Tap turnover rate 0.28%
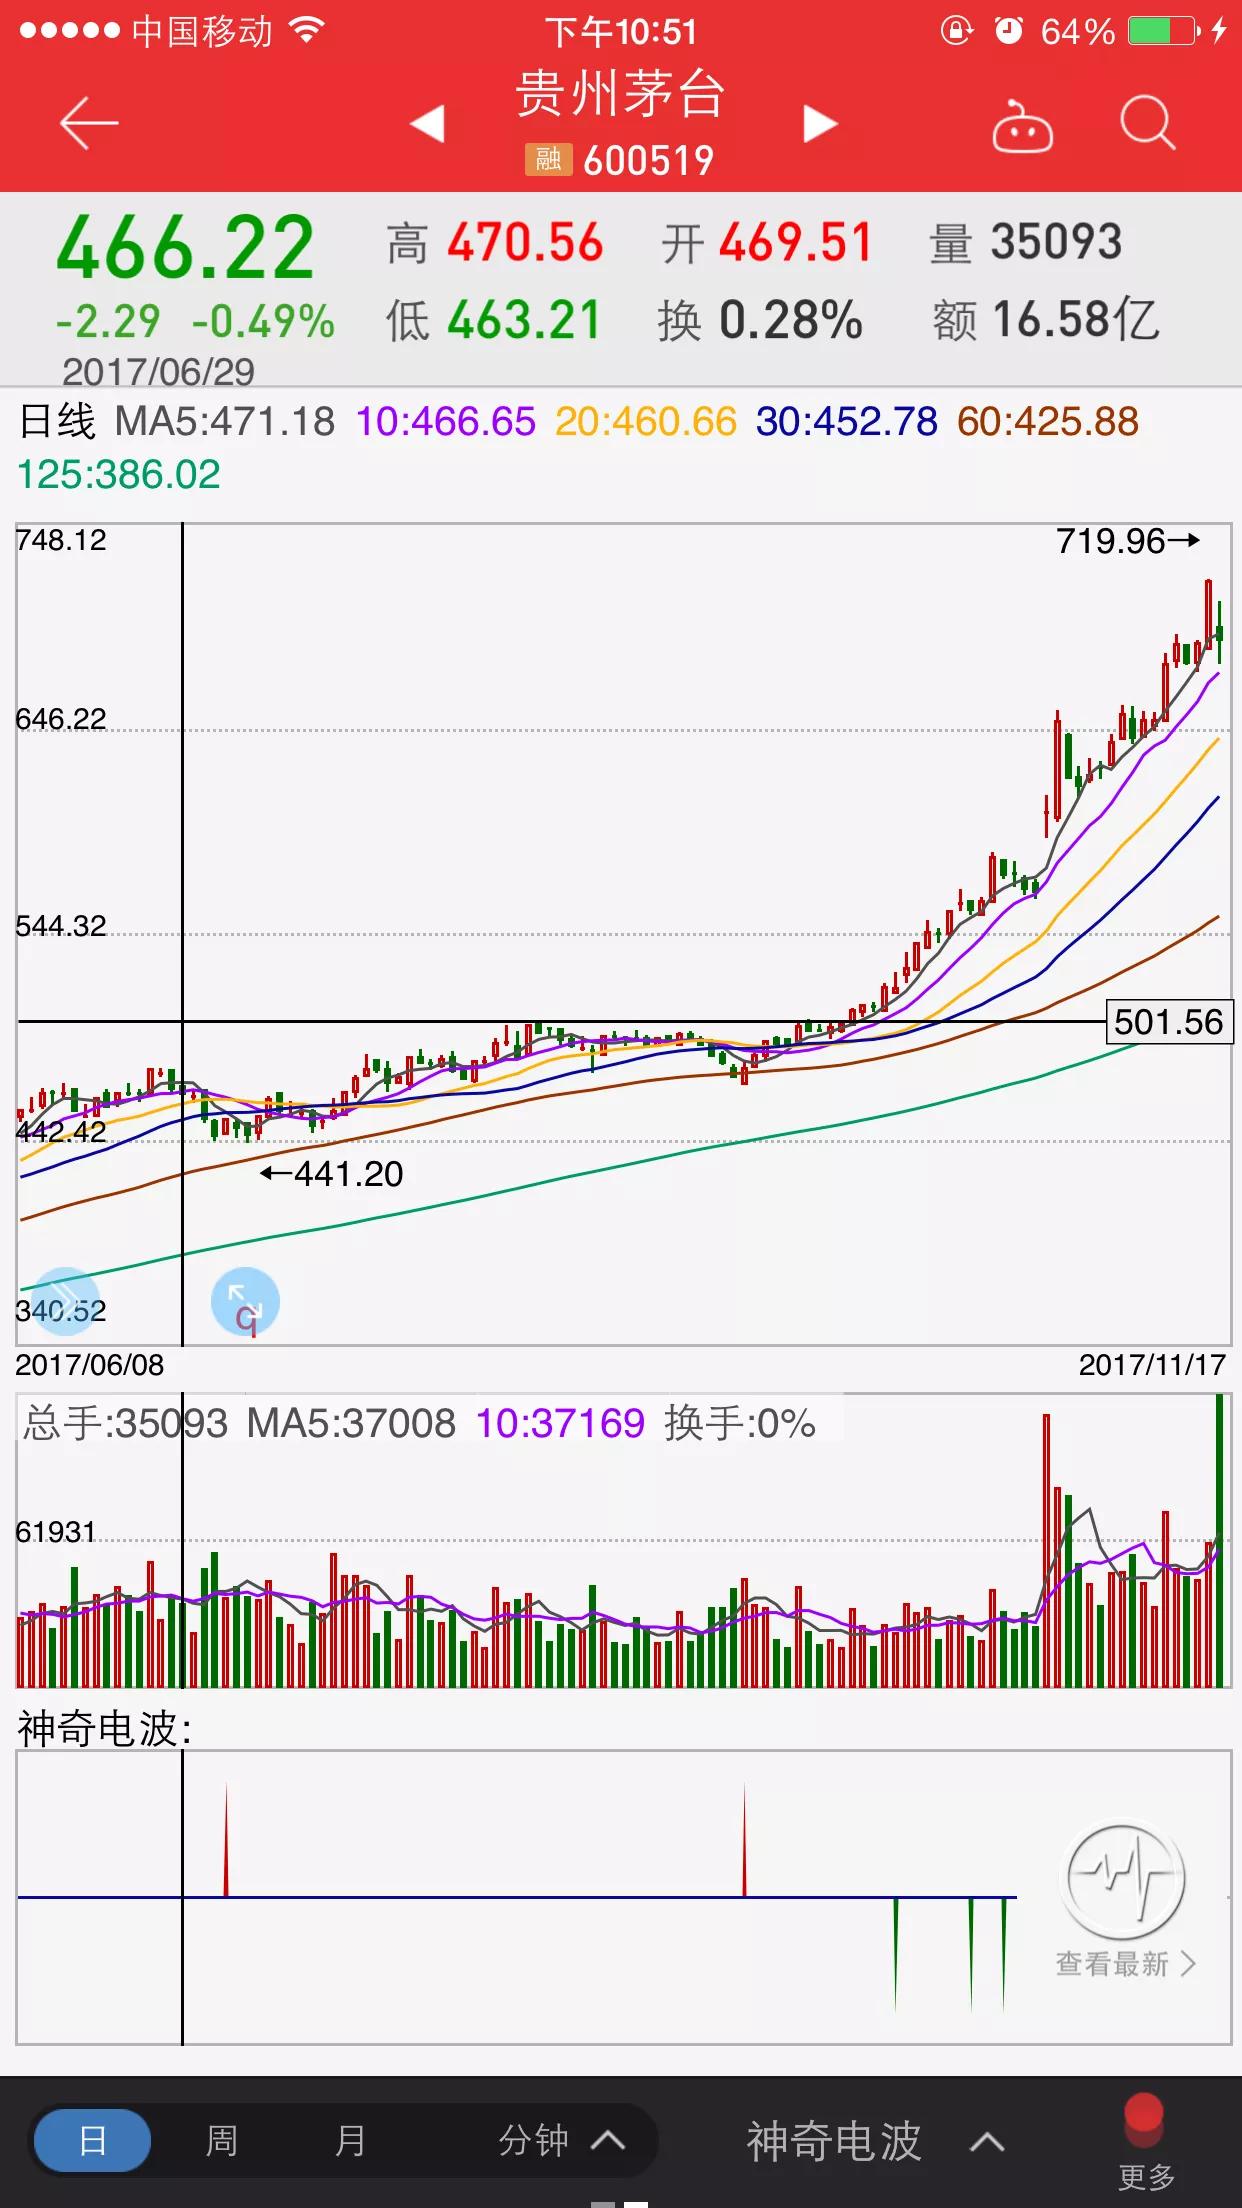Image resolution: width=1242 pixels, height=2208 pixels. click(x=791, y=321)
